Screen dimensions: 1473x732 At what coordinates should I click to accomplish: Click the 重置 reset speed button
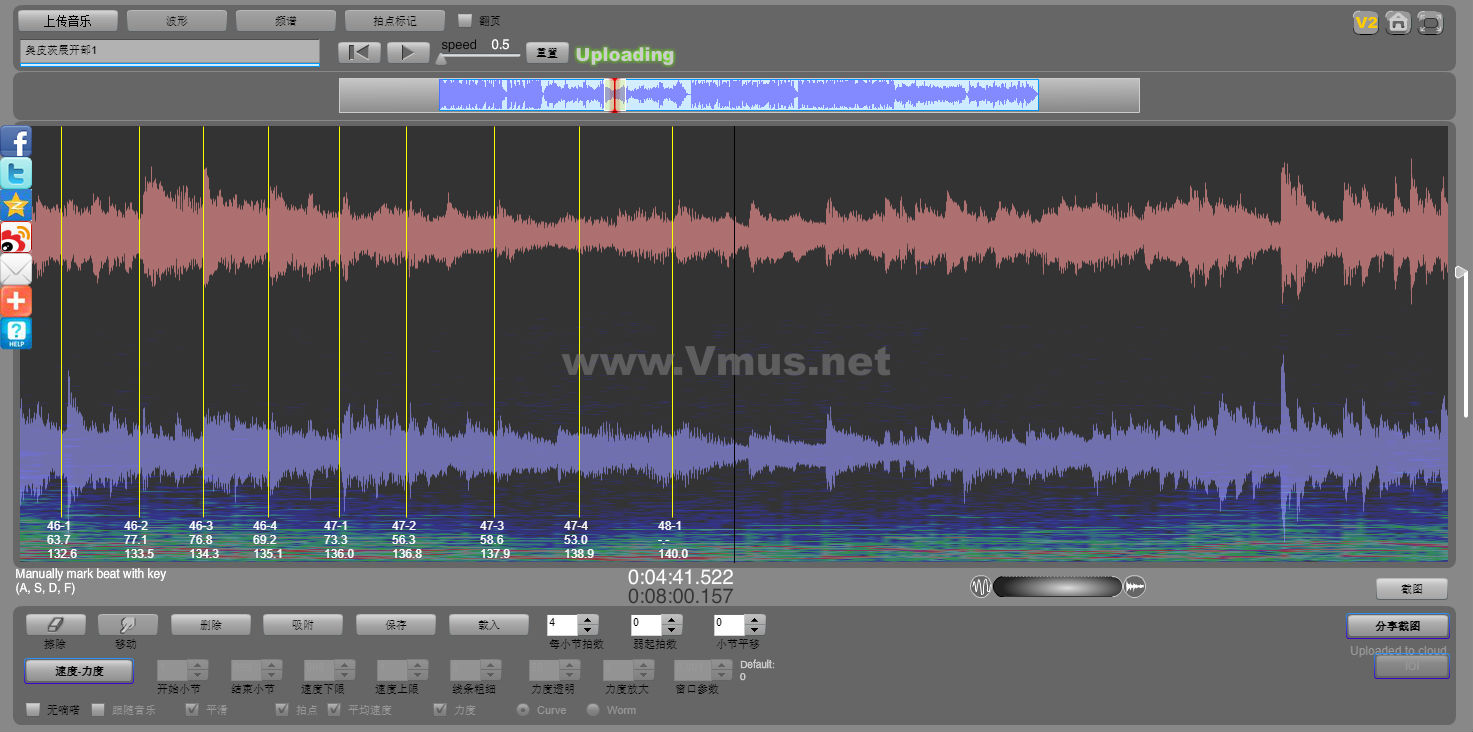(547, 53)
